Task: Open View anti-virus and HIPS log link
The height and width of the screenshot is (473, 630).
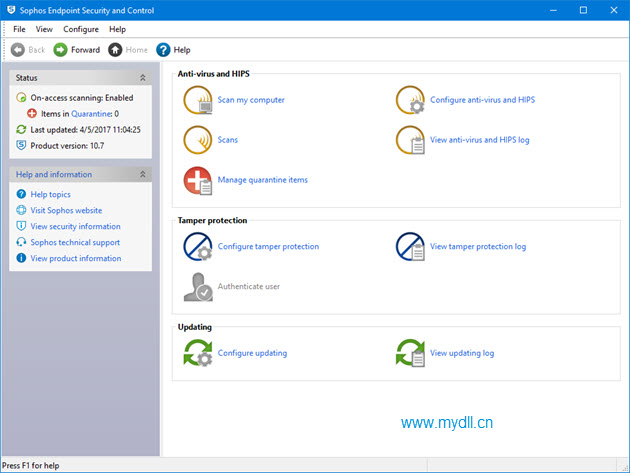Action: [x=480, y=140]
